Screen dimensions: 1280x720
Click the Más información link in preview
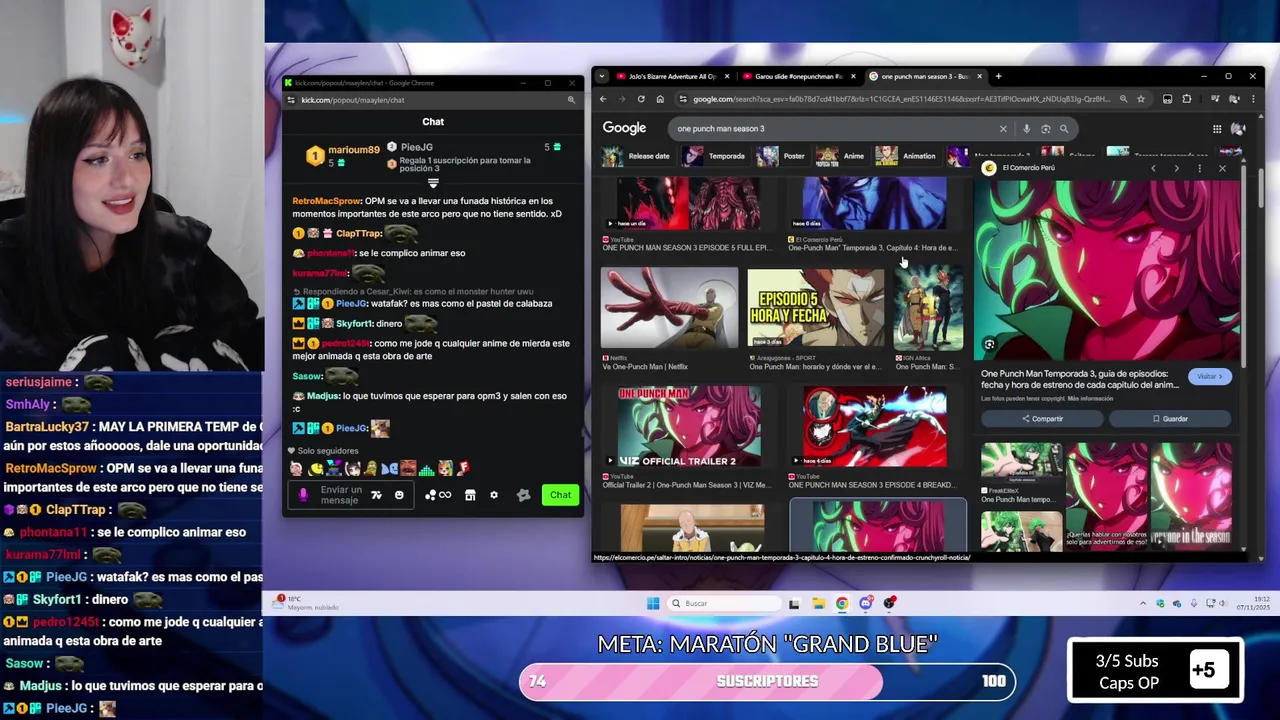tap(1088, 399)
